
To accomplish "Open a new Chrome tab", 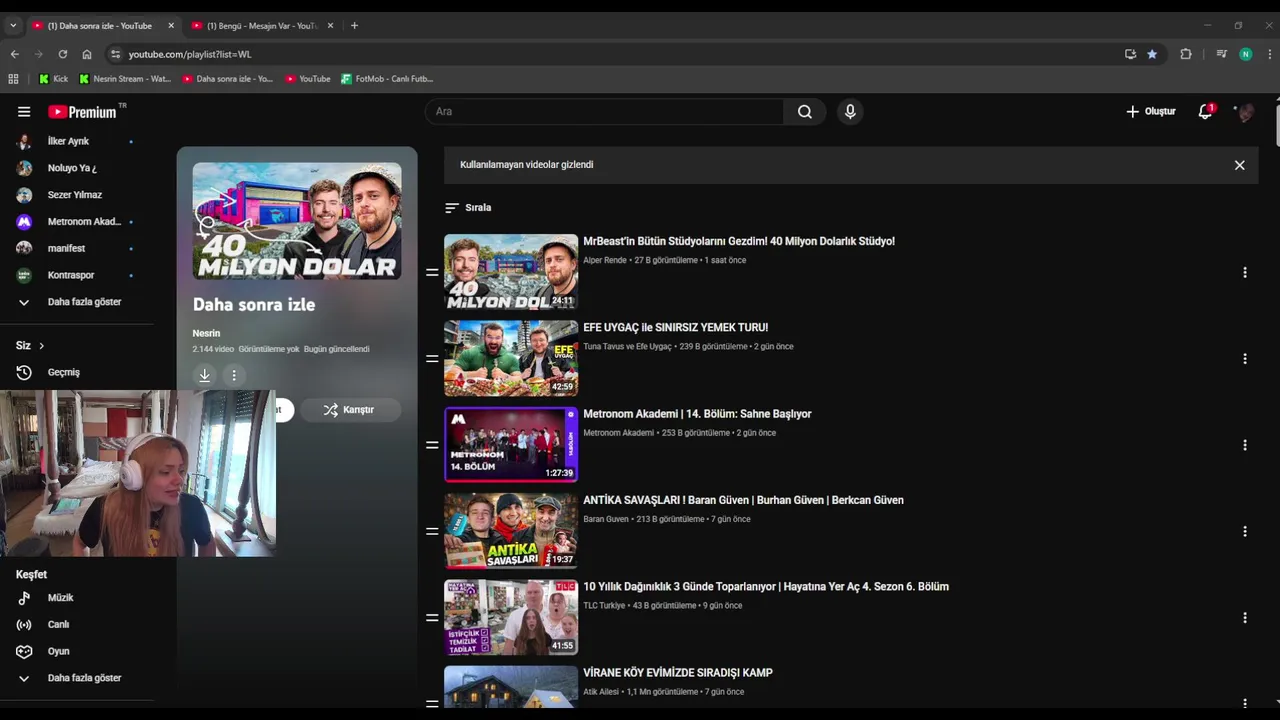I will pos(354,26).
